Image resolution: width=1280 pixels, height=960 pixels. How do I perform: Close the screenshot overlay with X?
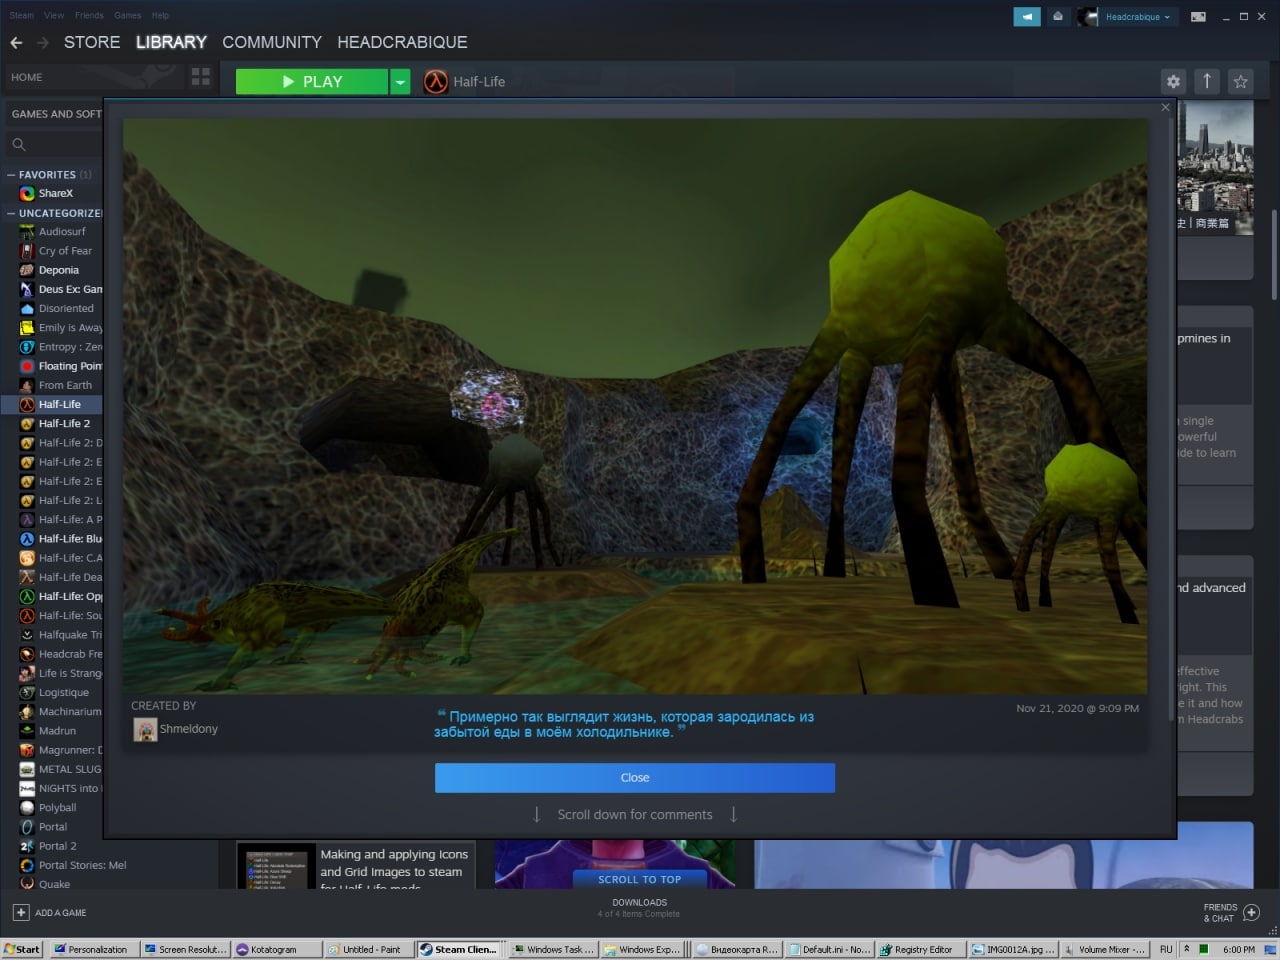tap(1165, 107)
